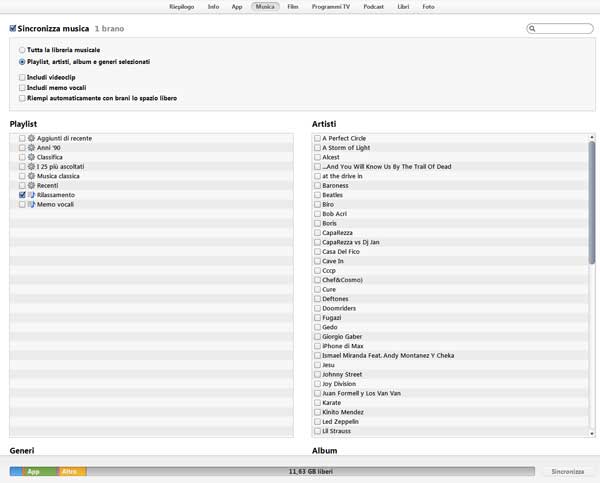Image resolution: width=600 pixels, height=483 pixels.
Task: Check the I 25 più ascoltati playlist
Action: [22, 166]
